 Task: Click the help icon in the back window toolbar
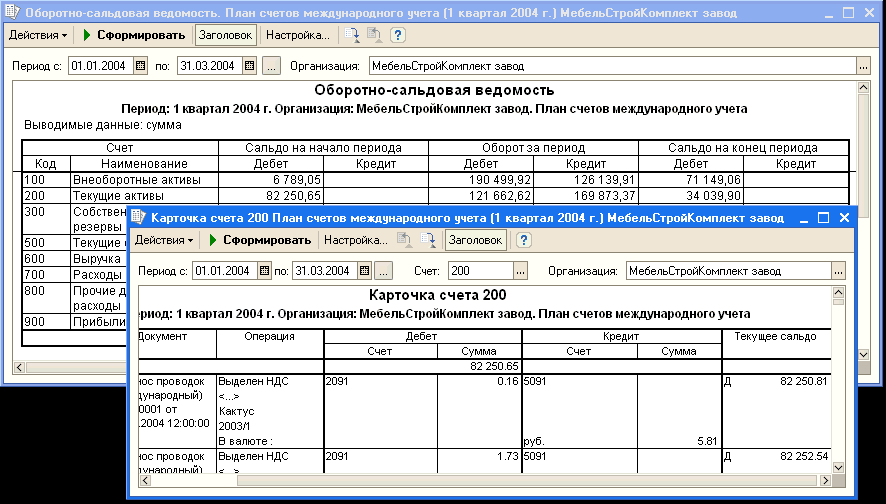(x=397, y=35)
